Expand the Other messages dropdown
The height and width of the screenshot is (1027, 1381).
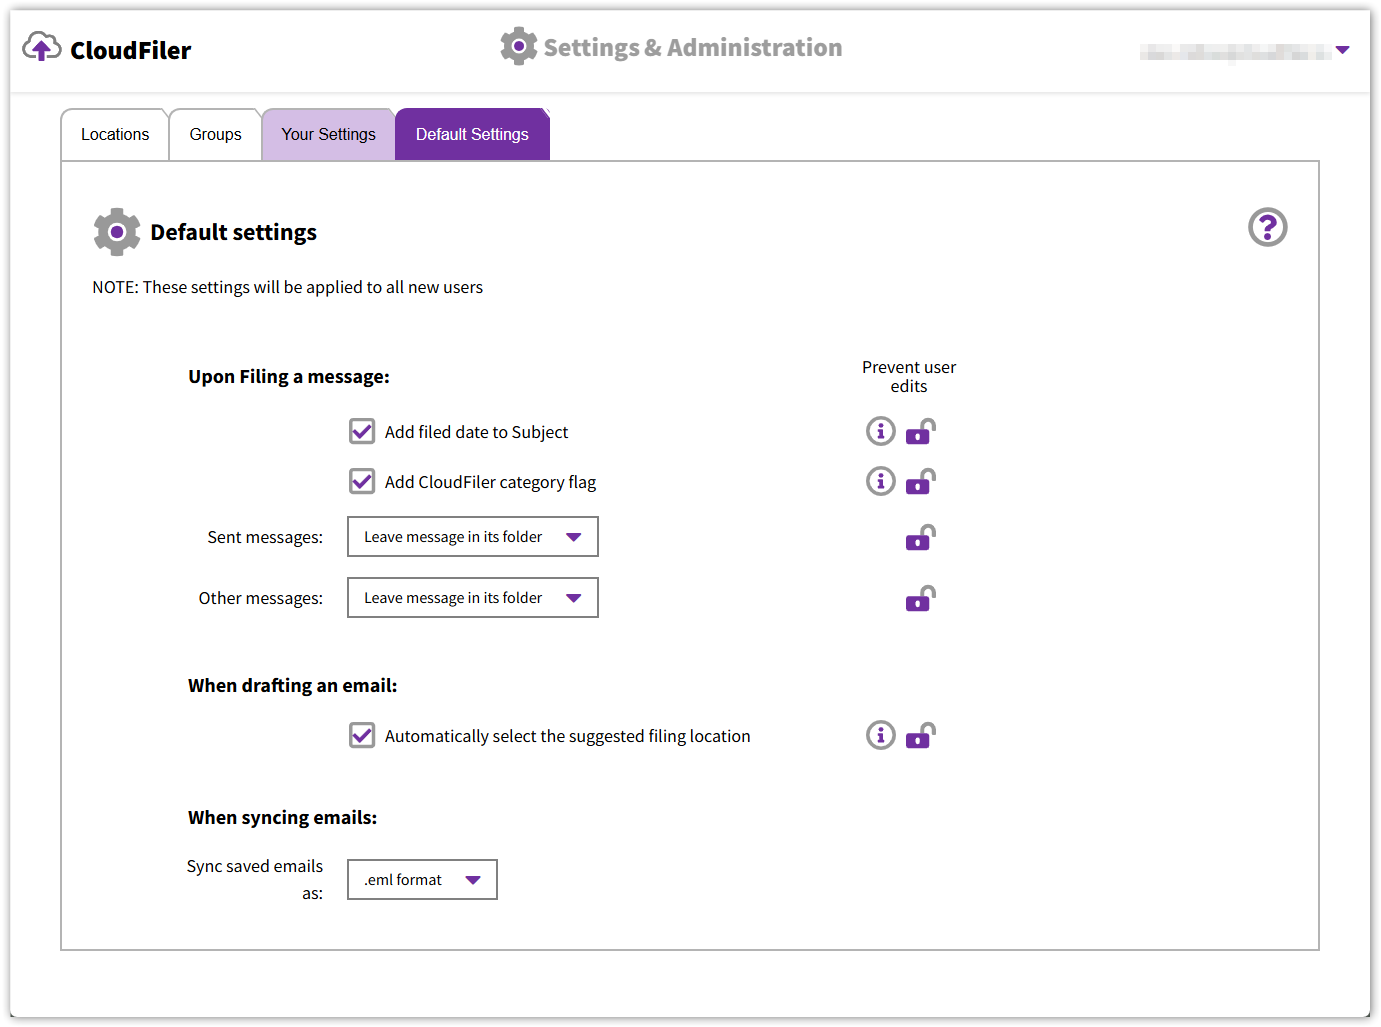pyautogui.click(x=472, y=598)
